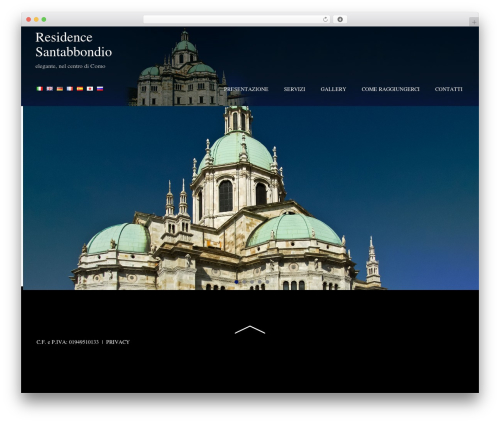Screen dimensions: 500x423
Task: Click the upward chevron in the footer
Action: point(250,329)
